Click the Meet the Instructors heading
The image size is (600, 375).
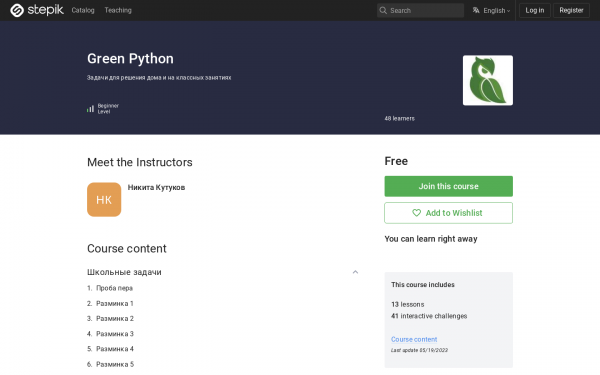click(140, 162)
